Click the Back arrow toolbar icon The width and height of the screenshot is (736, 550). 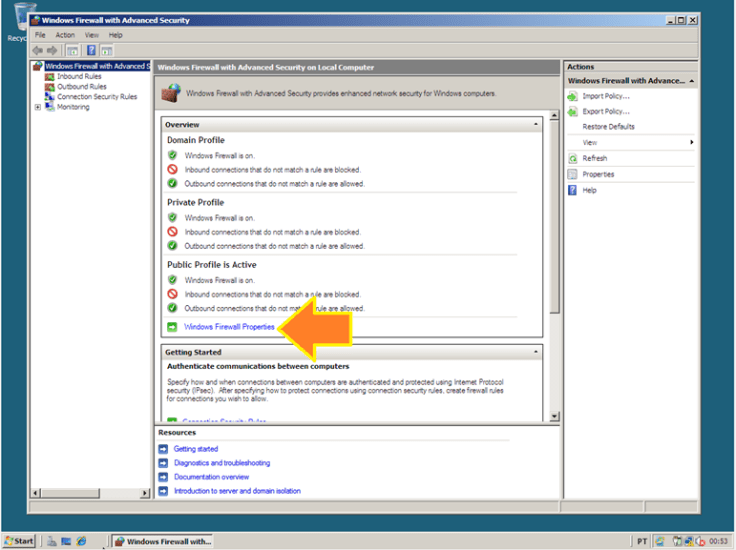click(x=37, y=50)
